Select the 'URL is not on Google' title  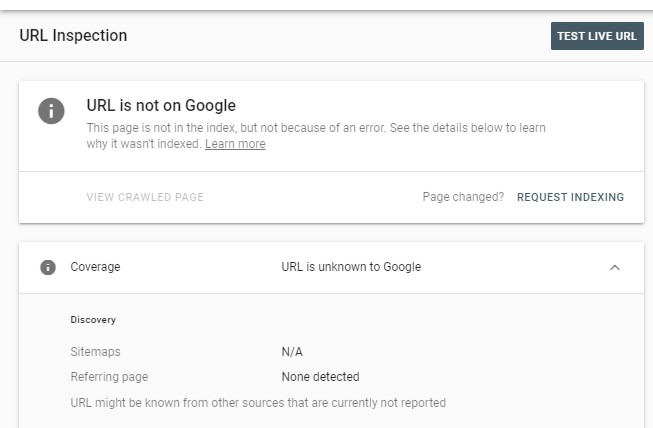pyautogui.click(x=161, y=105)
